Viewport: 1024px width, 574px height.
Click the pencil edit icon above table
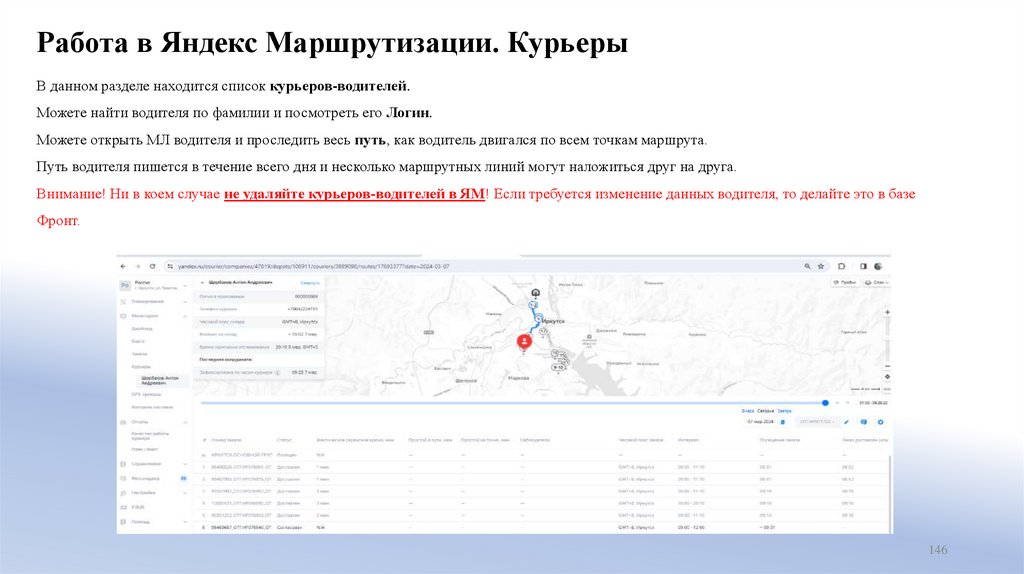(x=846, y=422)
